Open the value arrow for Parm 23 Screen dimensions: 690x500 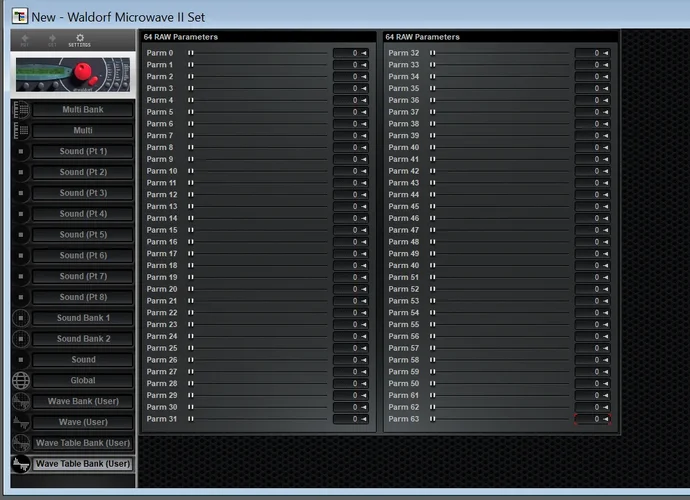pyautogui.click(x=364, y=324)
